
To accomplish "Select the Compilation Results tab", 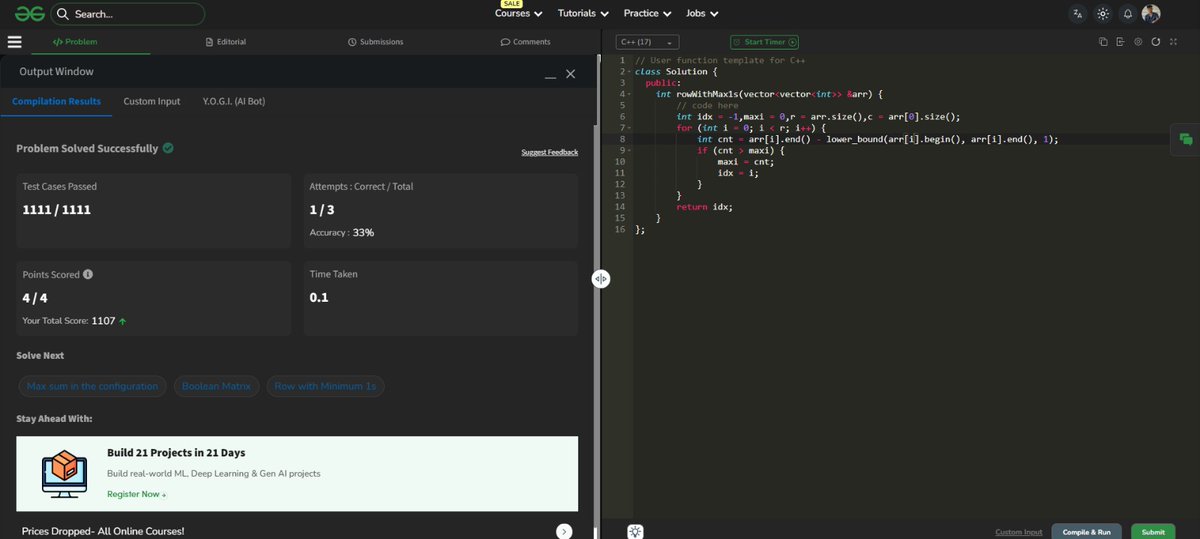I will coord(56,102).
